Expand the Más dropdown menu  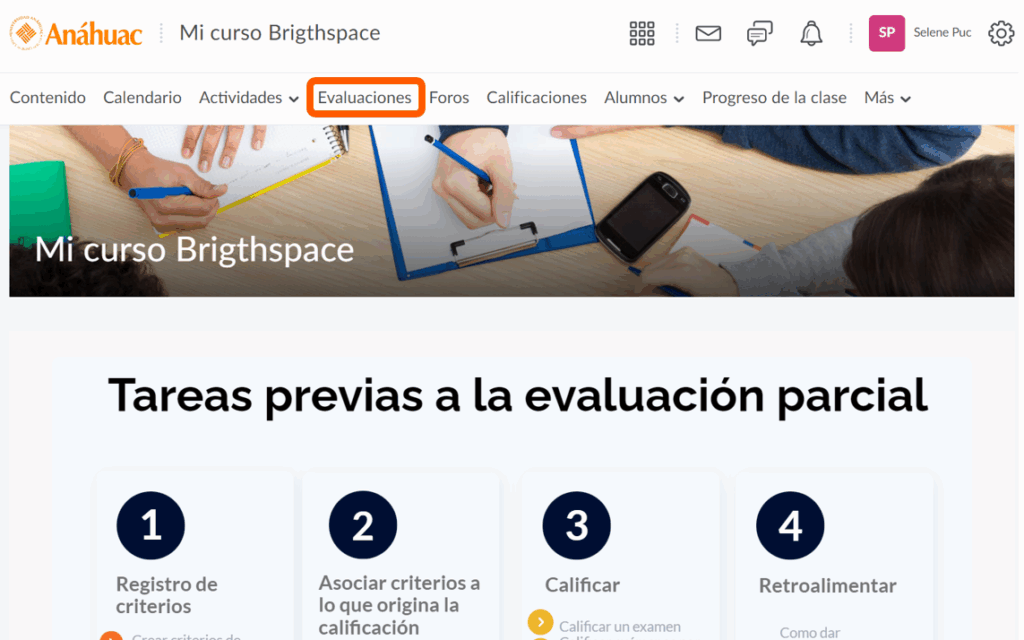pos(887,98)
